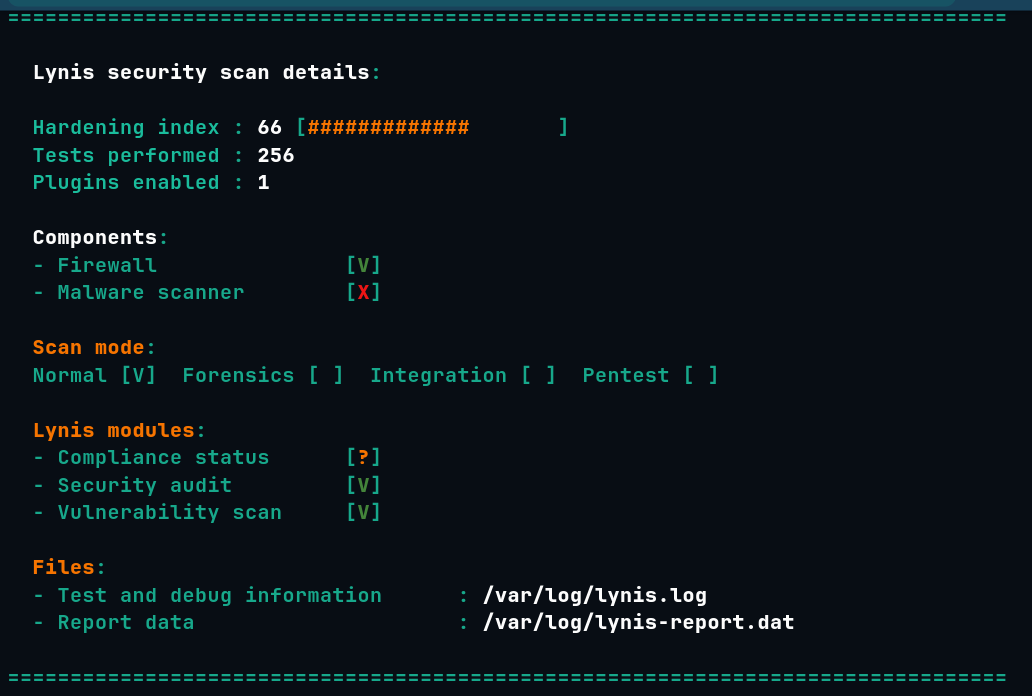Click the Vulnerability scan [V] marker

(x=363, y=512)
